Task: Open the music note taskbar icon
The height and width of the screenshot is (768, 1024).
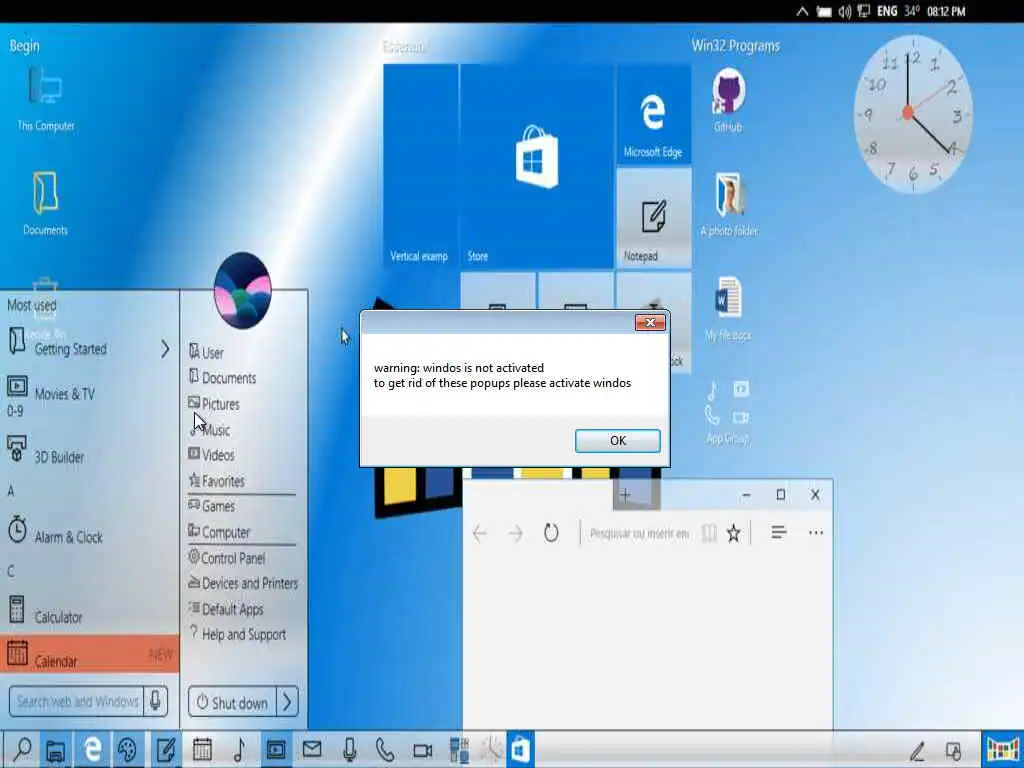Action: coord(239,749)
